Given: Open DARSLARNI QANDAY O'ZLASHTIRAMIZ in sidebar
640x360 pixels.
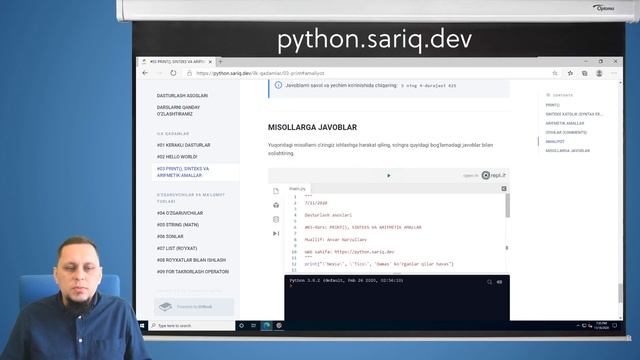Looking at the screenshot, I should 178,111.
